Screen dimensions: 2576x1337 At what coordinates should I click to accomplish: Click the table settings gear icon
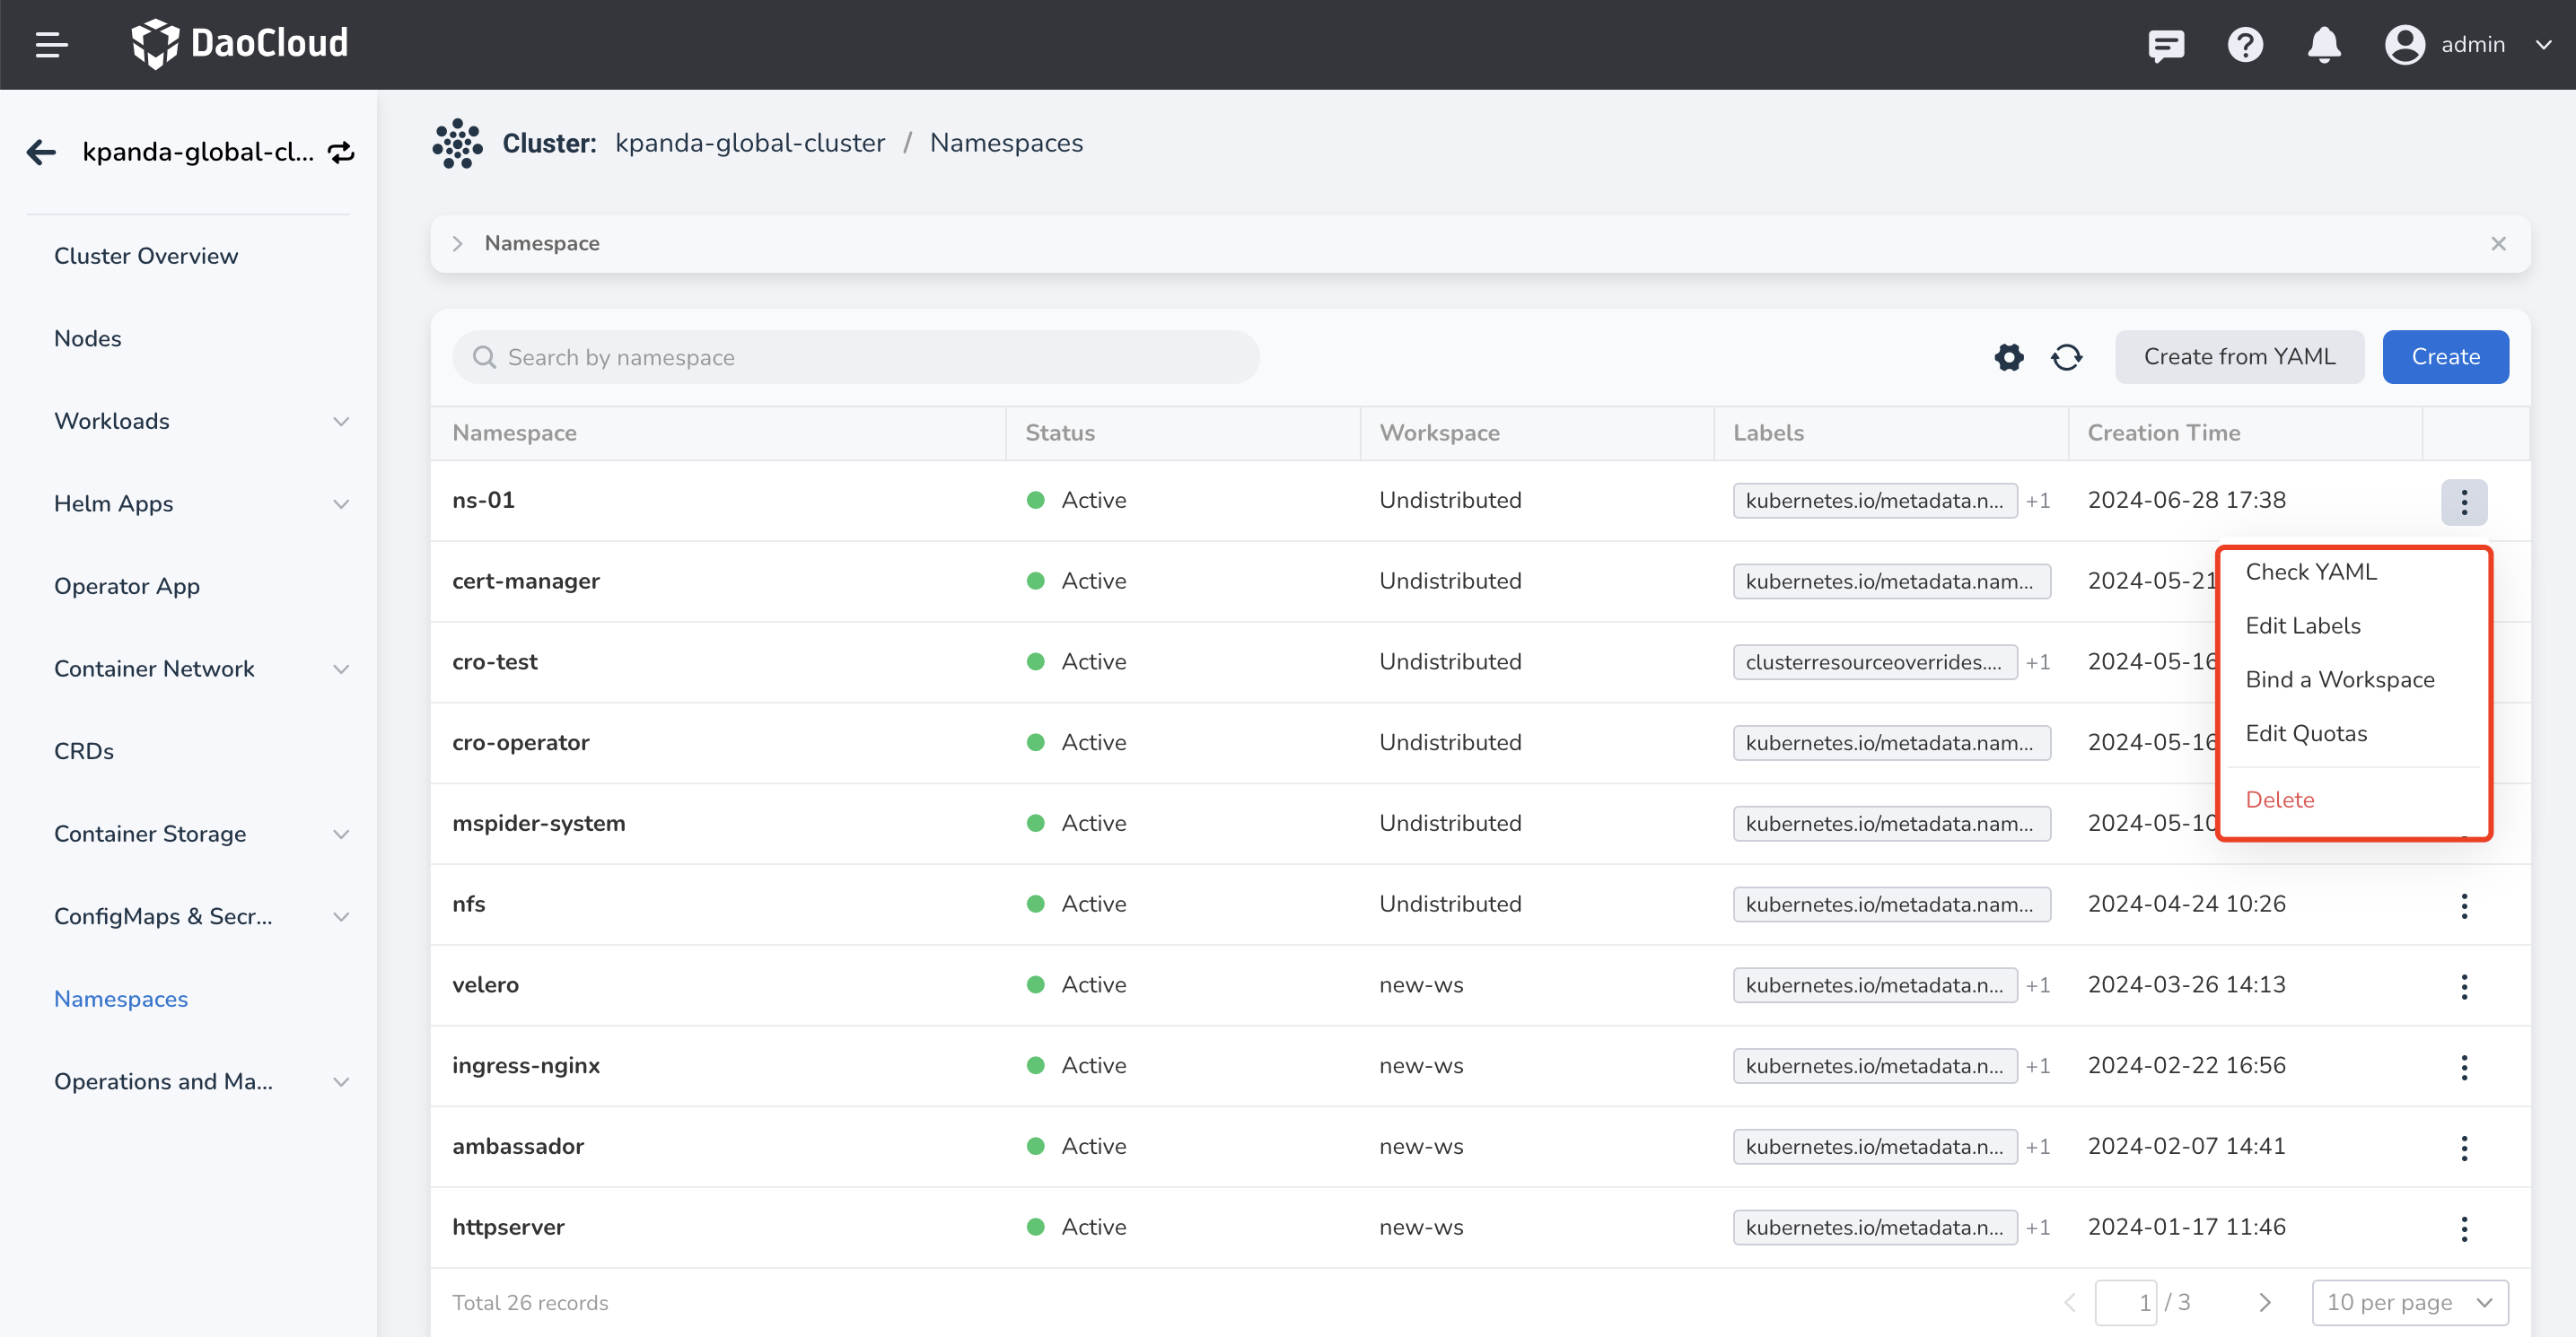[x=2008, y=357]
